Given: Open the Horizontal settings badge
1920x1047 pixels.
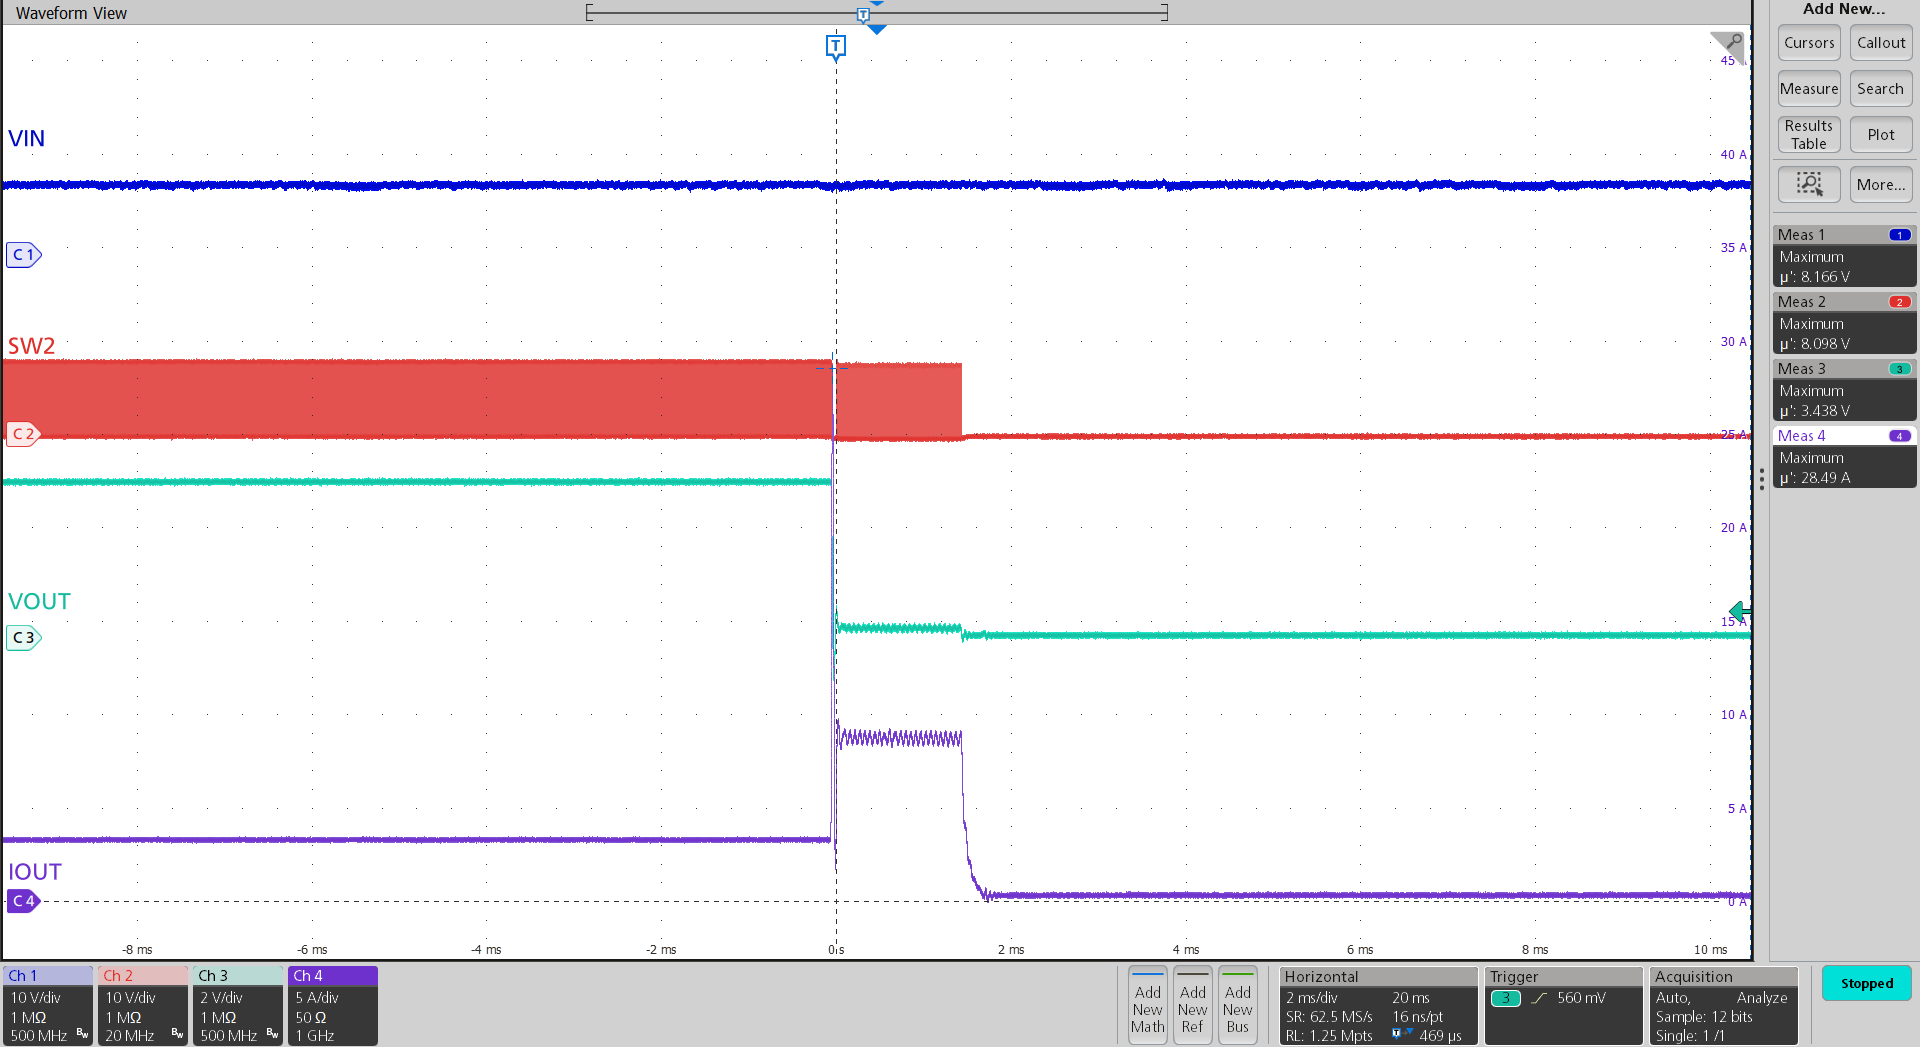Looking at the screenshot, I should (1379, 1006).
